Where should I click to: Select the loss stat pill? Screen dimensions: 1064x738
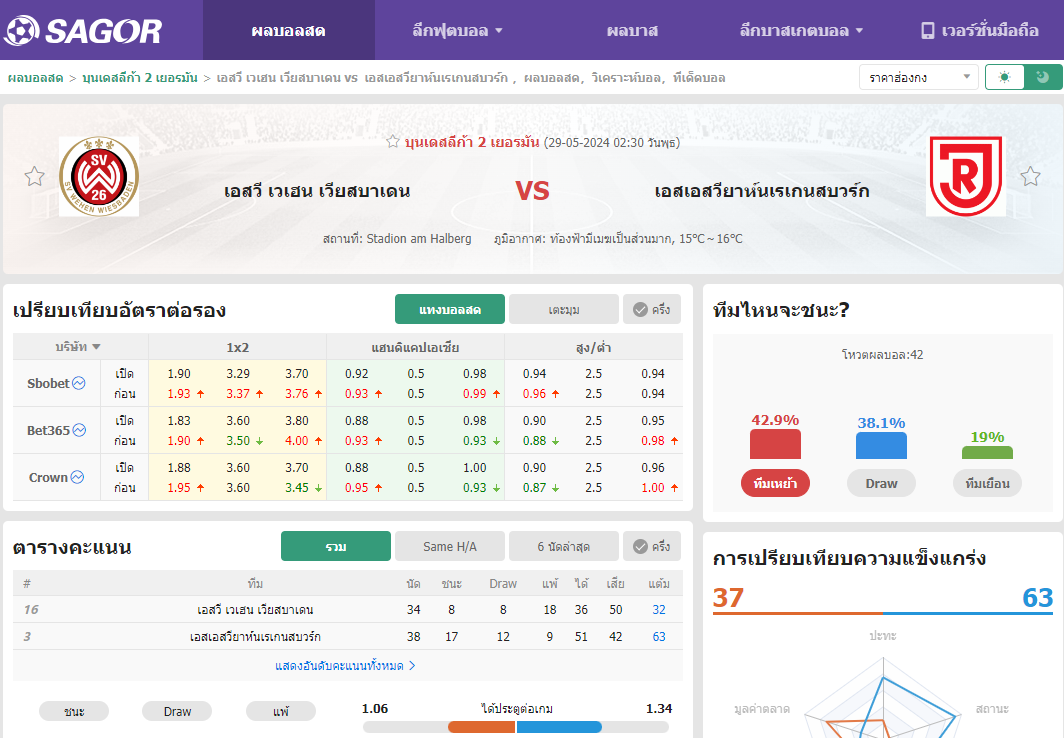[281, 711]
